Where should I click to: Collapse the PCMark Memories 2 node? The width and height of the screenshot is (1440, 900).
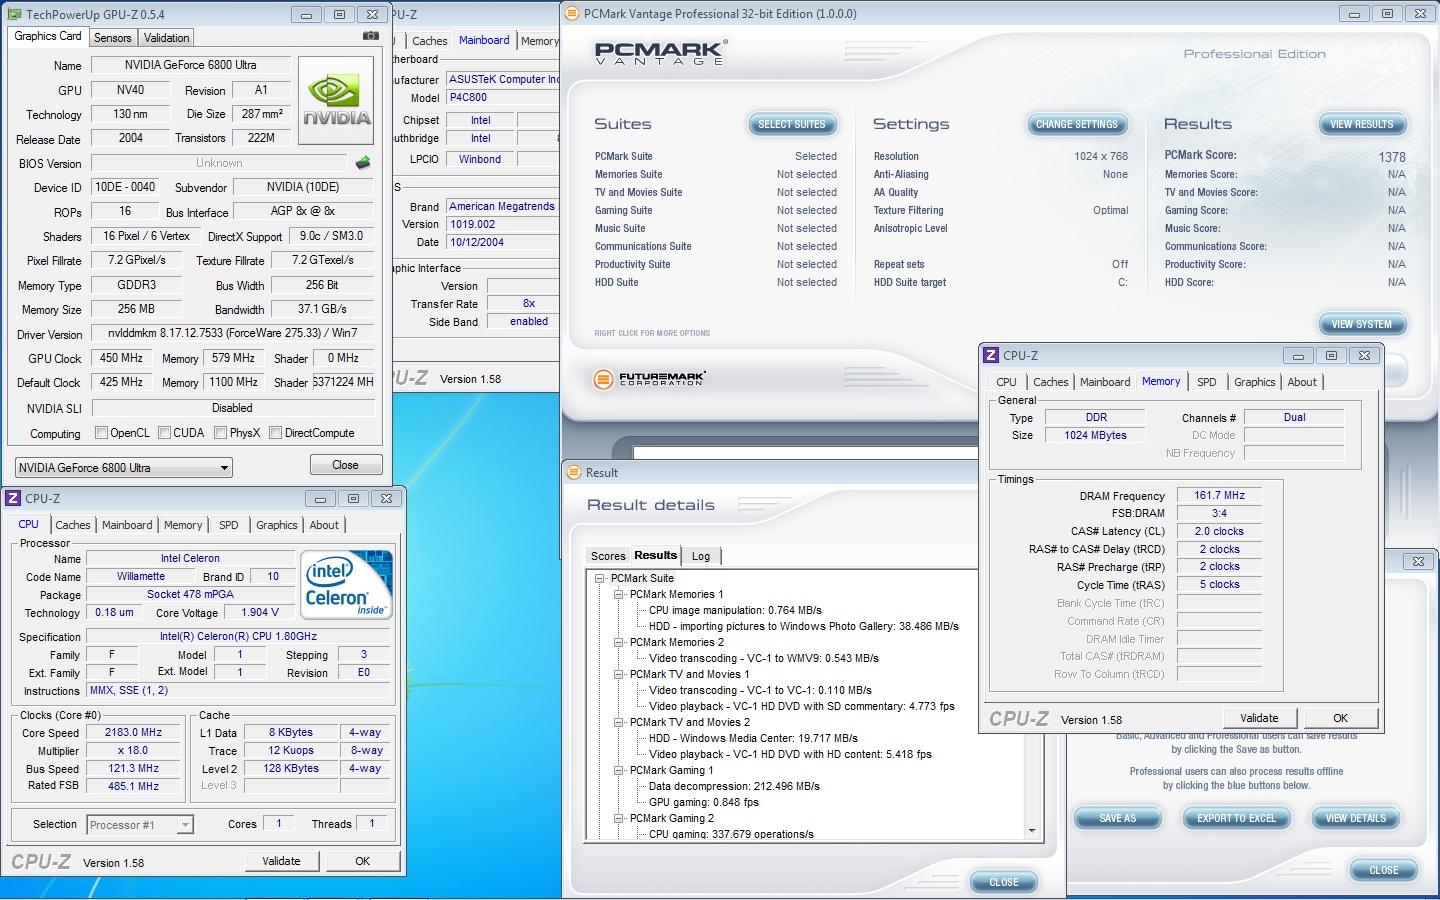[x=619, y=642]
